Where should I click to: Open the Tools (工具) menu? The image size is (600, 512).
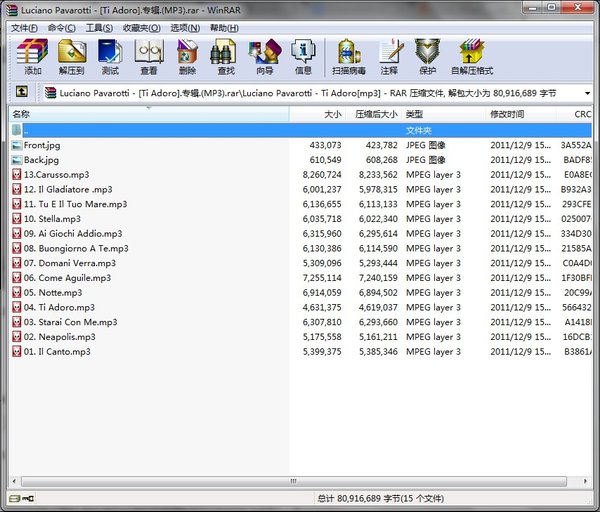(99, 28)
